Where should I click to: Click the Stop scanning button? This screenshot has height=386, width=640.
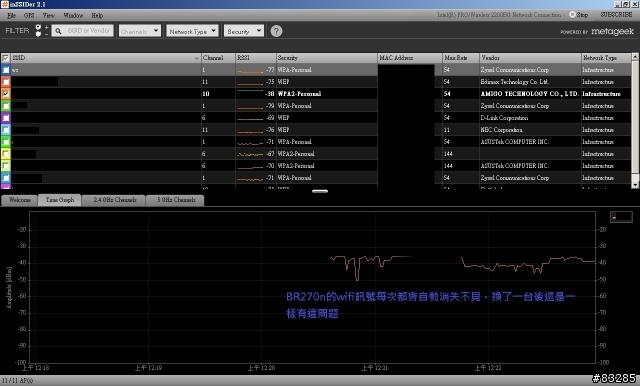[579, 15]
